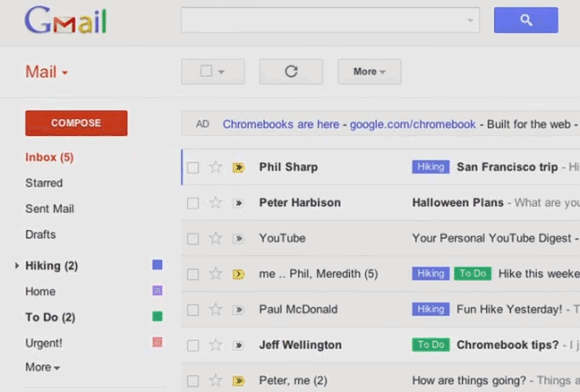The width and height of the screenshot is (580, 392).
Task: Click importance marker for Peter, me conversation
Action: [x=239, y=381]
